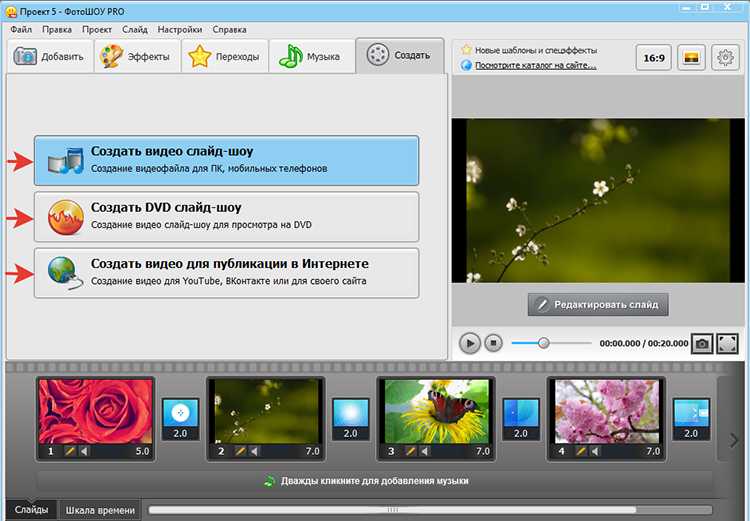
Task: Switch to the Эффекты tab
Action: [x=137, y=56]
